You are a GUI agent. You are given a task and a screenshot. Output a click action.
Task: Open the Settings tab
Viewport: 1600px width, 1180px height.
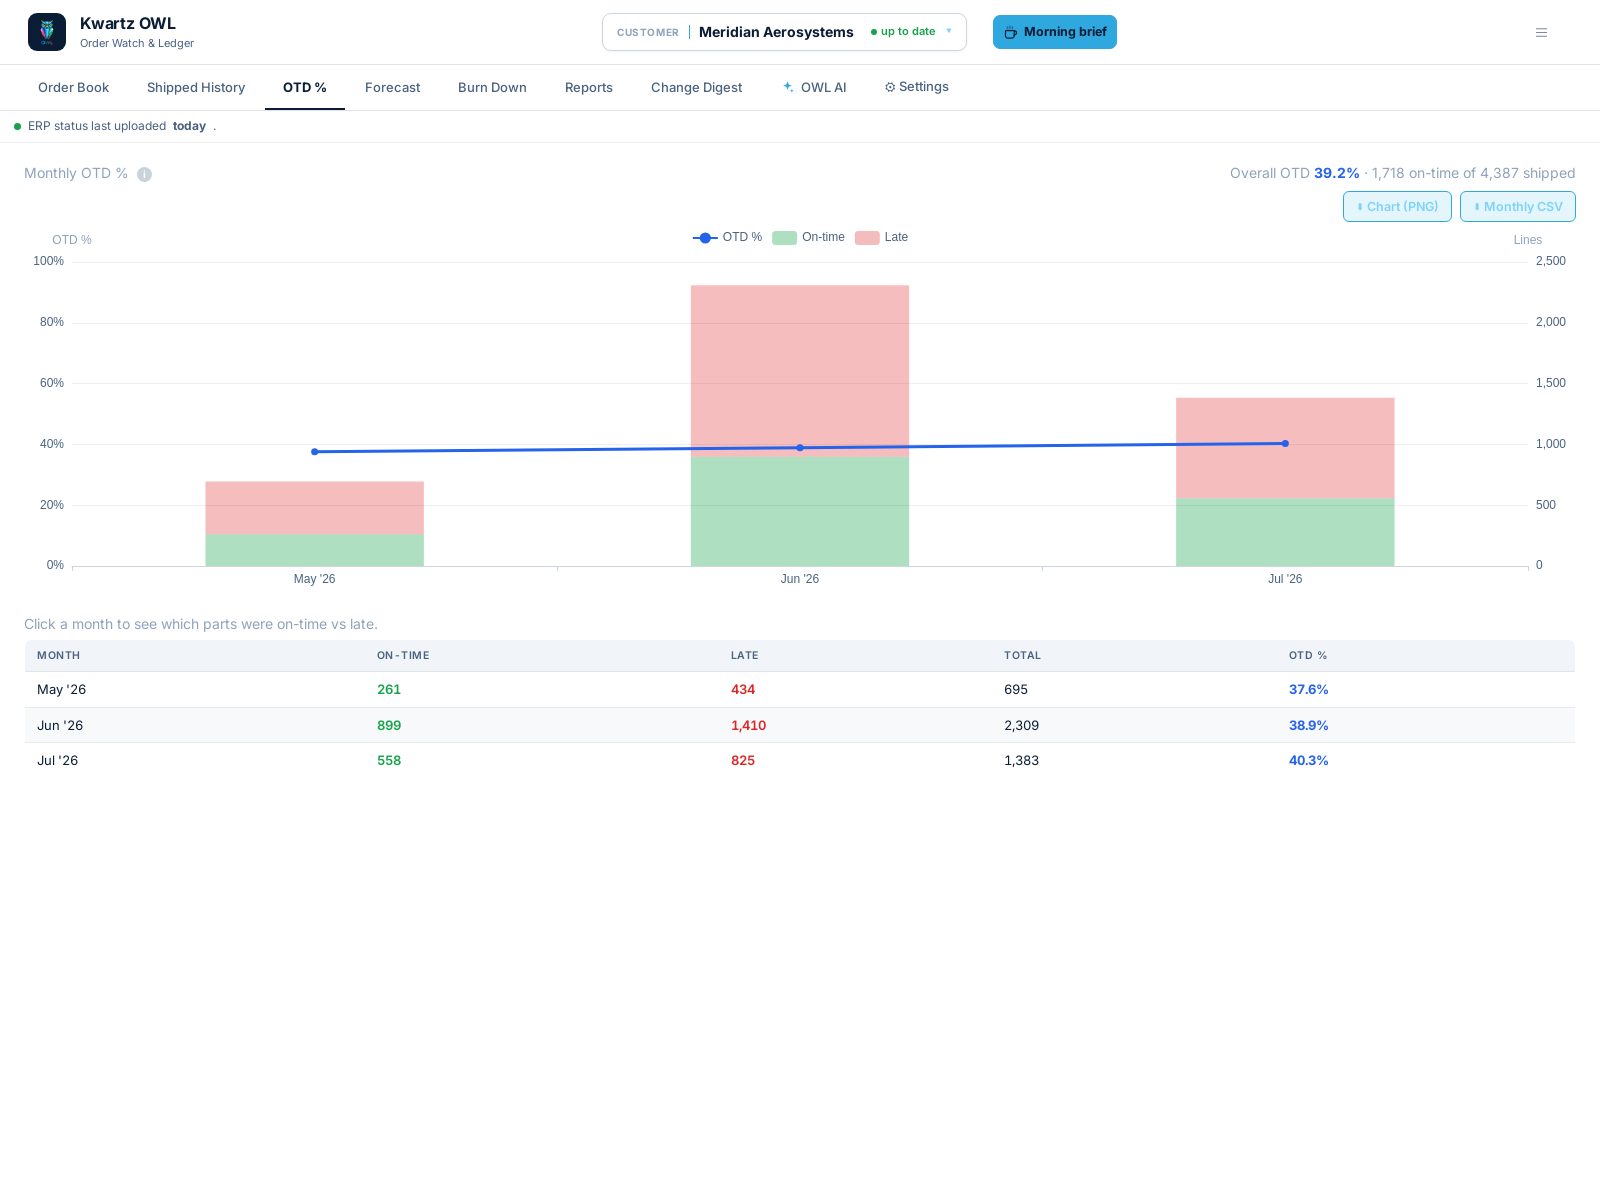click(x=916, y=87)
